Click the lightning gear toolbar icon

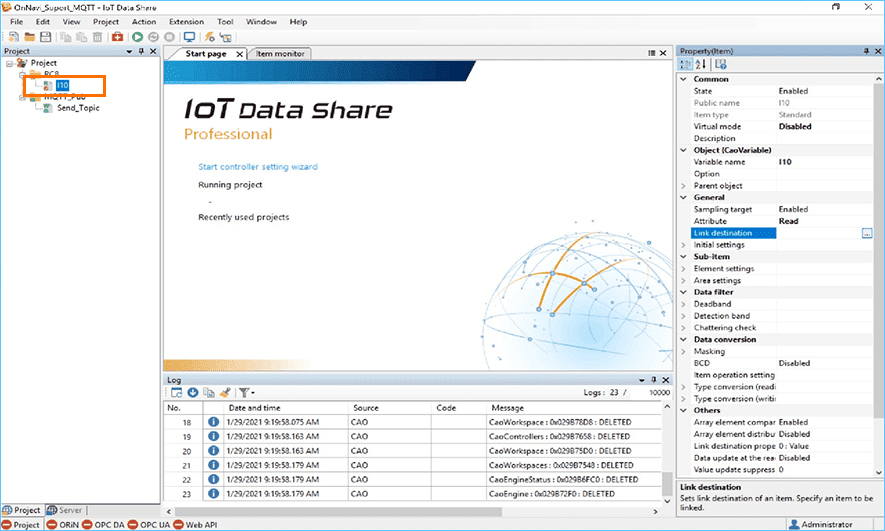(209, 37)
